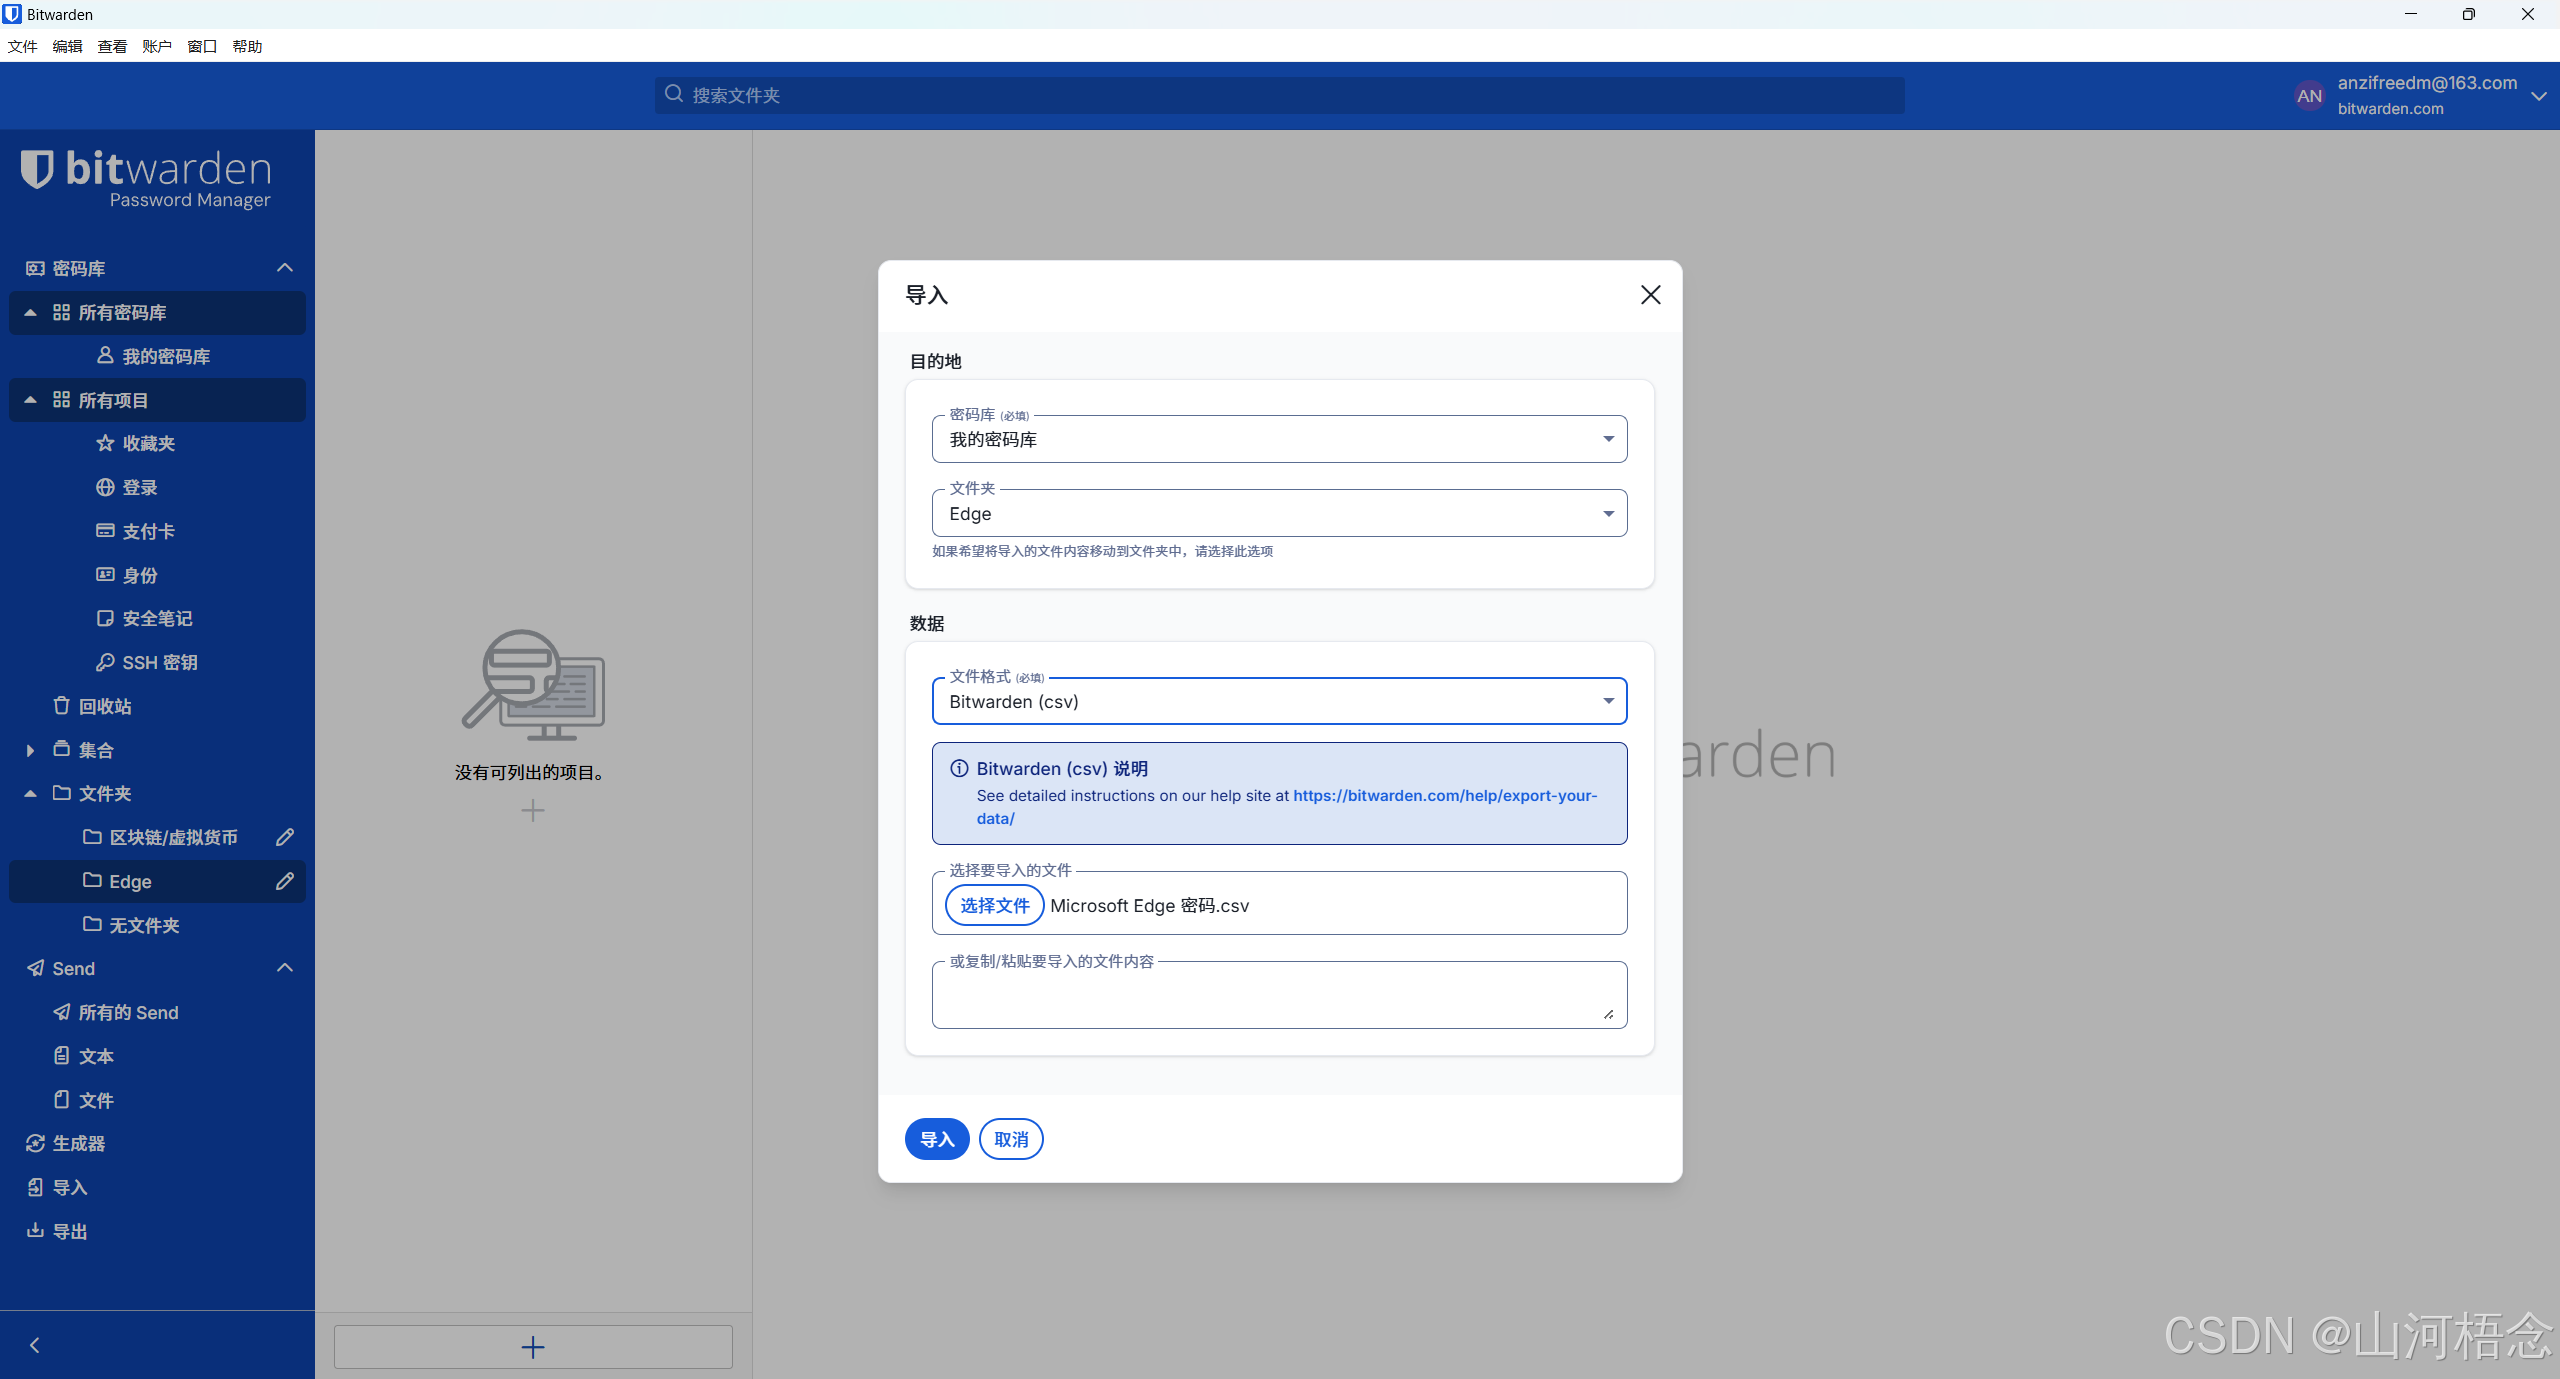The height and width of the screenshot is (1379, 2560).
Task: Click the search magnifier icon in top bar
Action: tap(674, 94)
